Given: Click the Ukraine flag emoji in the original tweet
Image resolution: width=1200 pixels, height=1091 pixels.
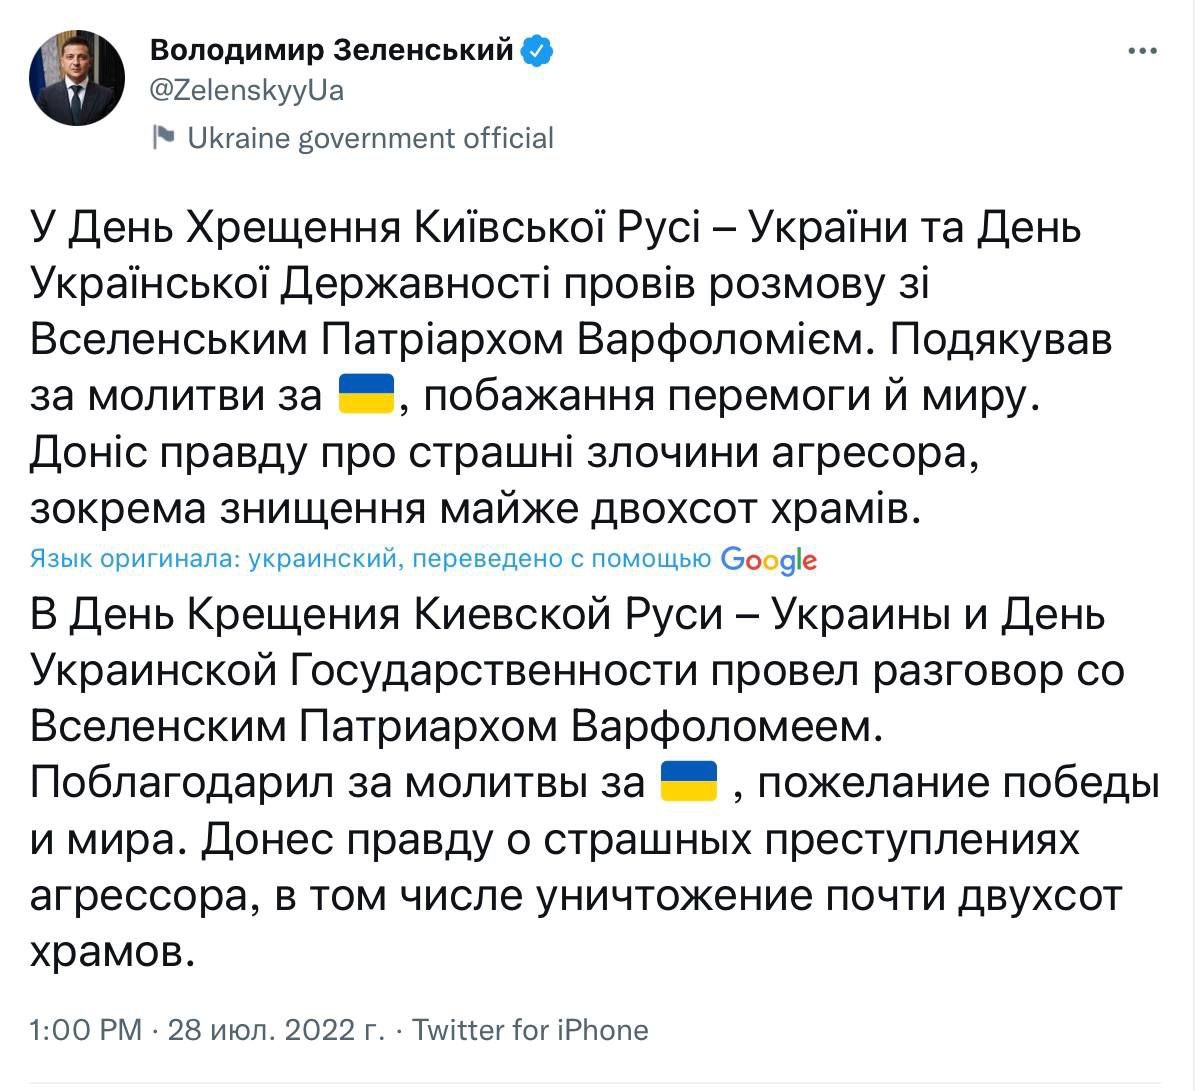Looking at the screenshot, I should point(368,396).
